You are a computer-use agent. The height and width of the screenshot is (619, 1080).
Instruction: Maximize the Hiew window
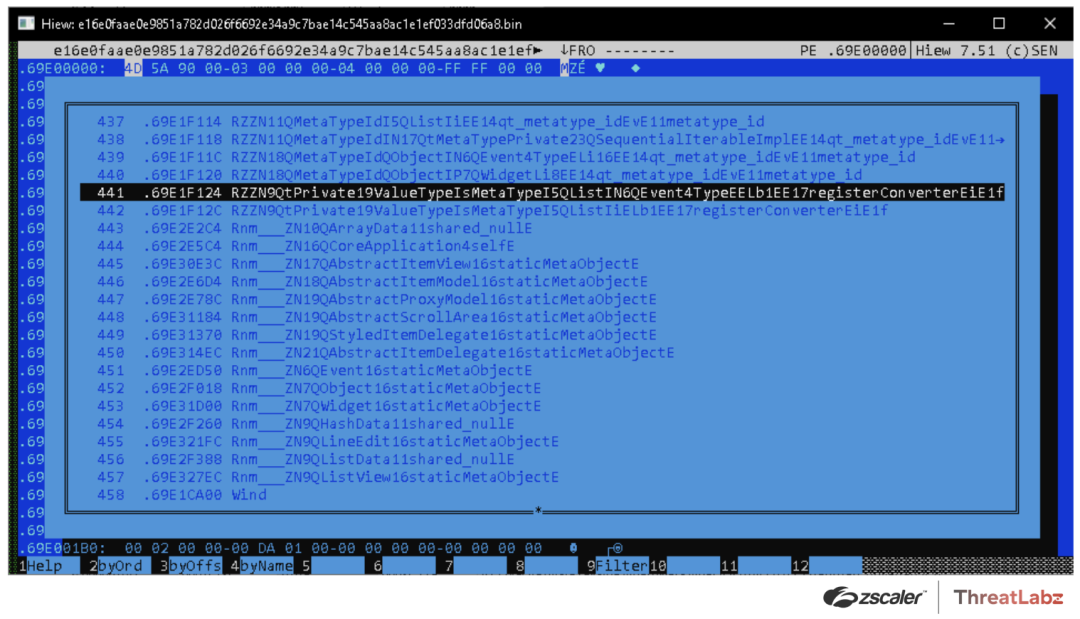tap(998, 23)
